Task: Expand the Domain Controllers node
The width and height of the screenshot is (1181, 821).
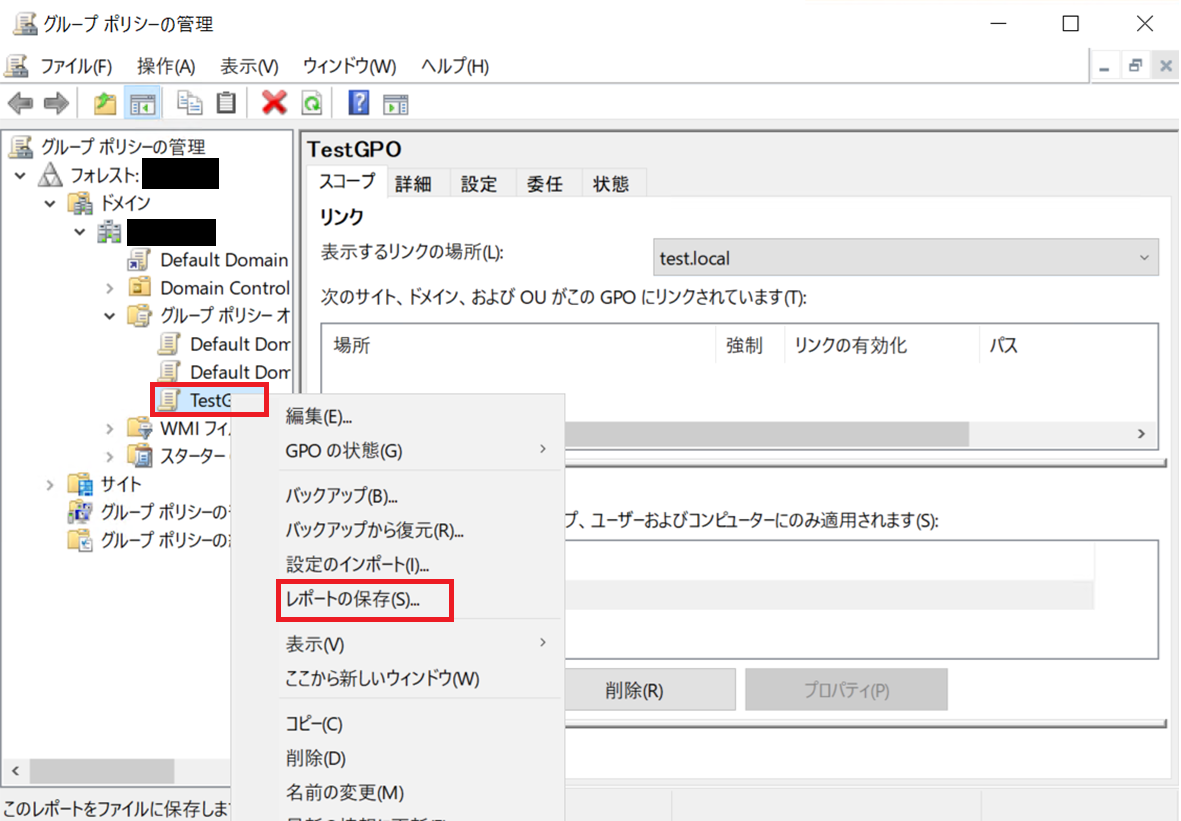Action: (110, 288)
